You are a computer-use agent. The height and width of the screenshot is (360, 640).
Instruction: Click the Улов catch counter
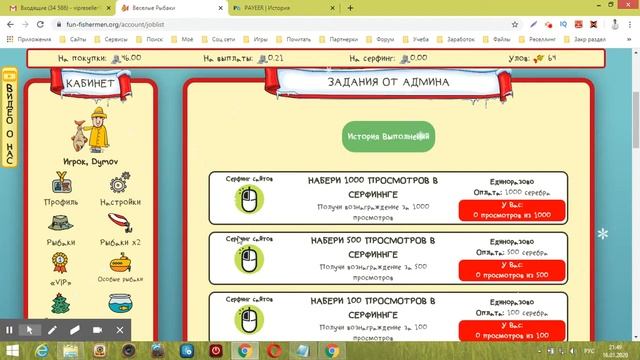click(x=532, y=58)
